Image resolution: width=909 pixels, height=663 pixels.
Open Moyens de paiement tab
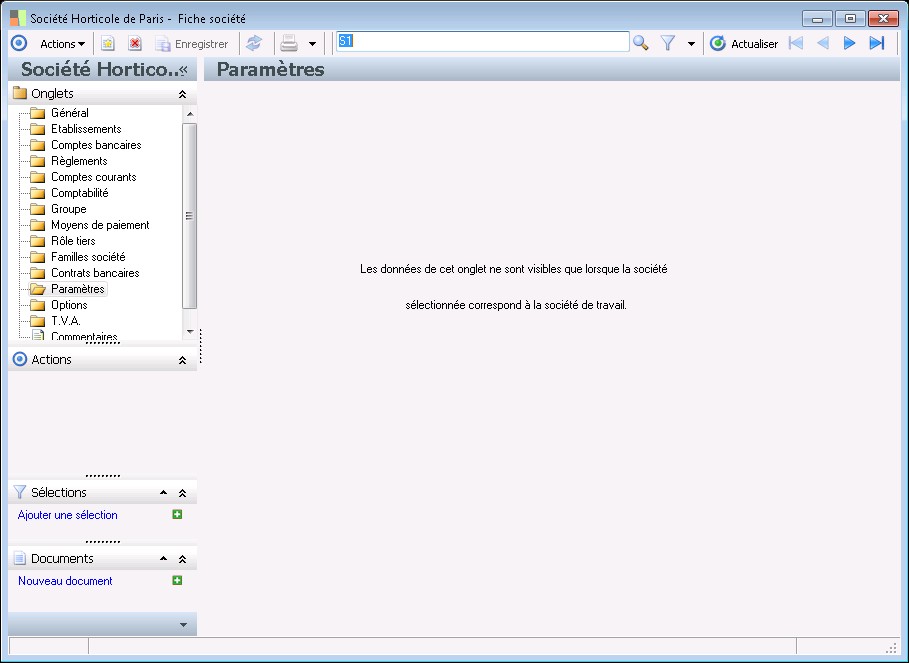[100, 225]
